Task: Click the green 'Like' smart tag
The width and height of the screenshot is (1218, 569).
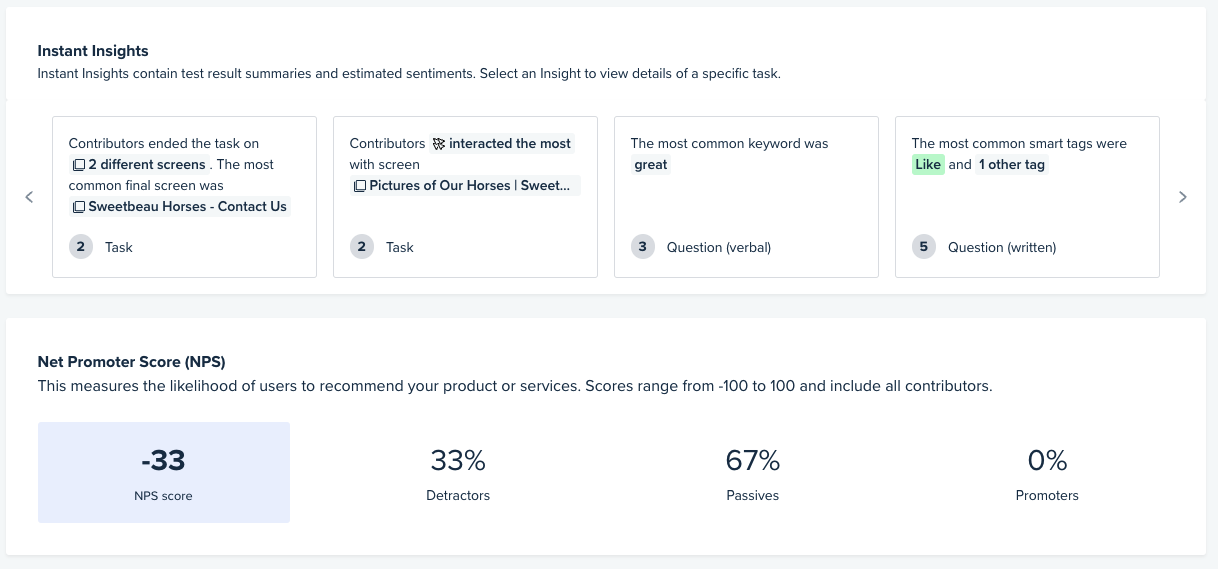Action: (928, 165)
